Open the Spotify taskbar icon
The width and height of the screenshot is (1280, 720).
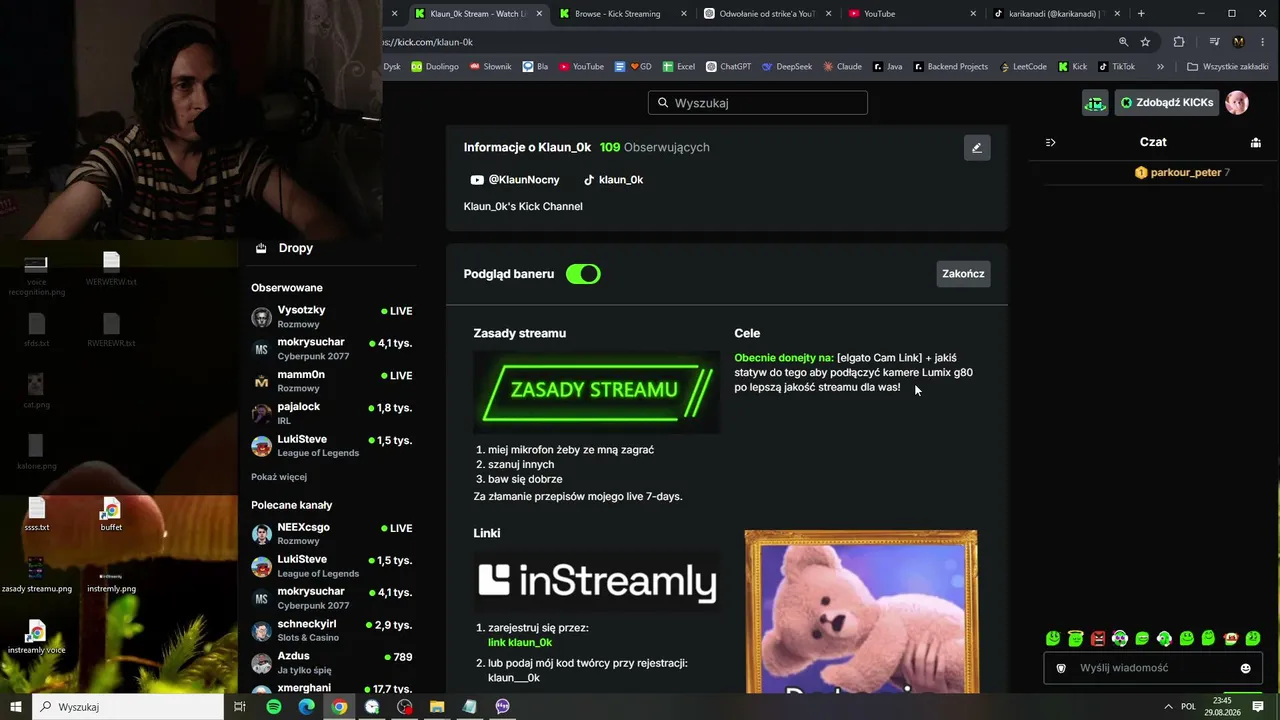coord(274,707)
